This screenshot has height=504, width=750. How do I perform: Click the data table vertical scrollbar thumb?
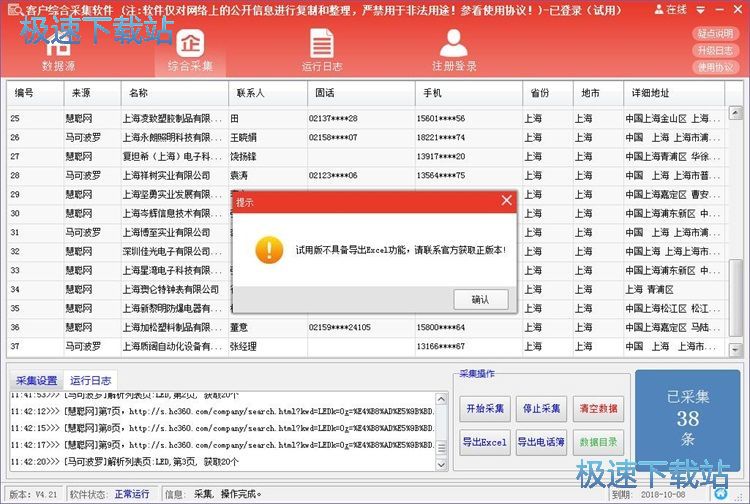pos(735,298)
